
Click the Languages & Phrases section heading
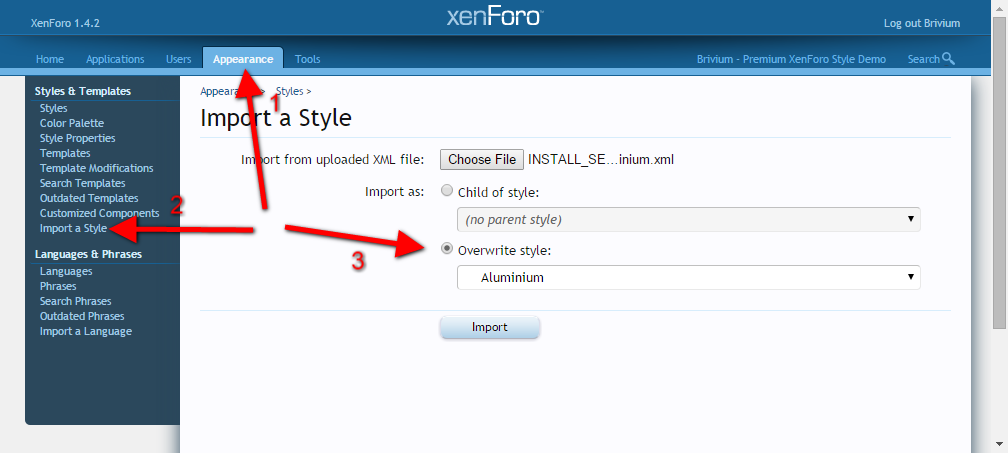pyautogui.click(x=88, y=254)
